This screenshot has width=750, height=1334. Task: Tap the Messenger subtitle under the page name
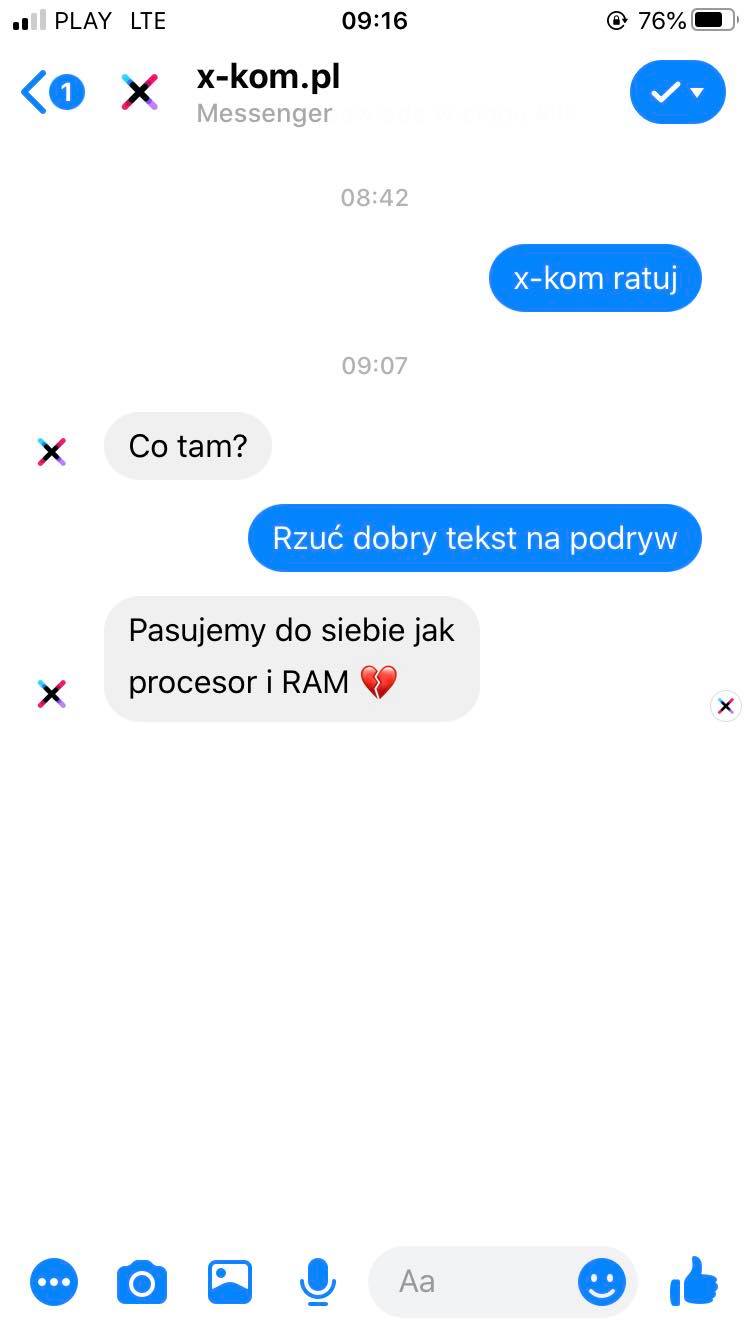point(264,113)
